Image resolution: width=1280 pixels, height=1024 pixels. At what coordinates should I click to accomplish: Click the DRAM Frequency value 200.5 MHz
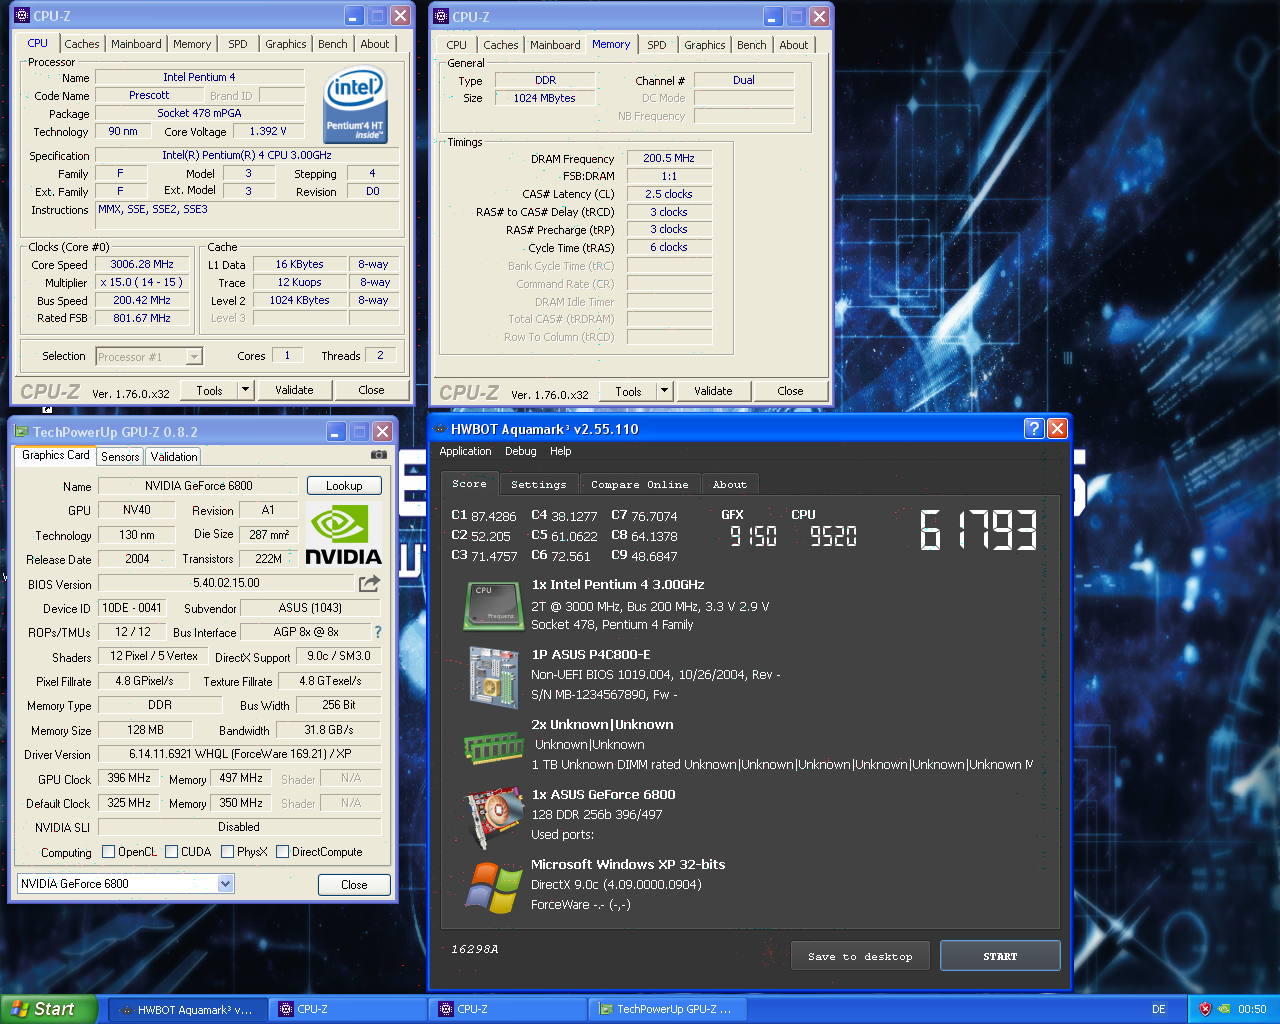[669, 158]
